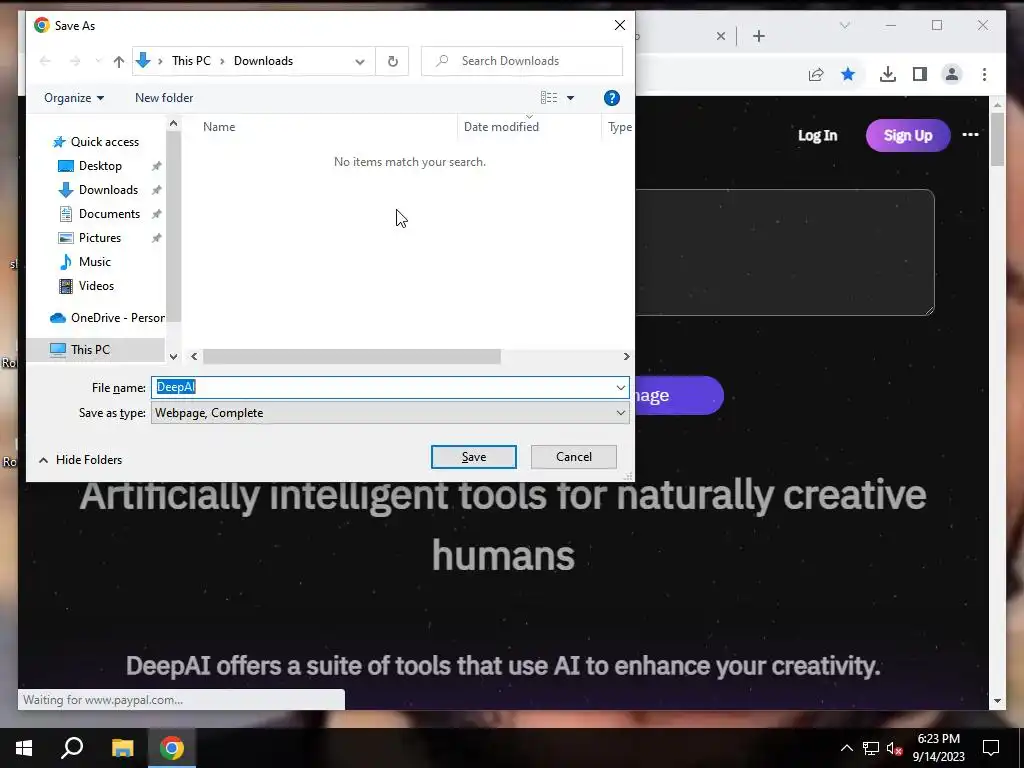Sort by the Name column header
This screenshot has height=768, width=1024.
219,127
